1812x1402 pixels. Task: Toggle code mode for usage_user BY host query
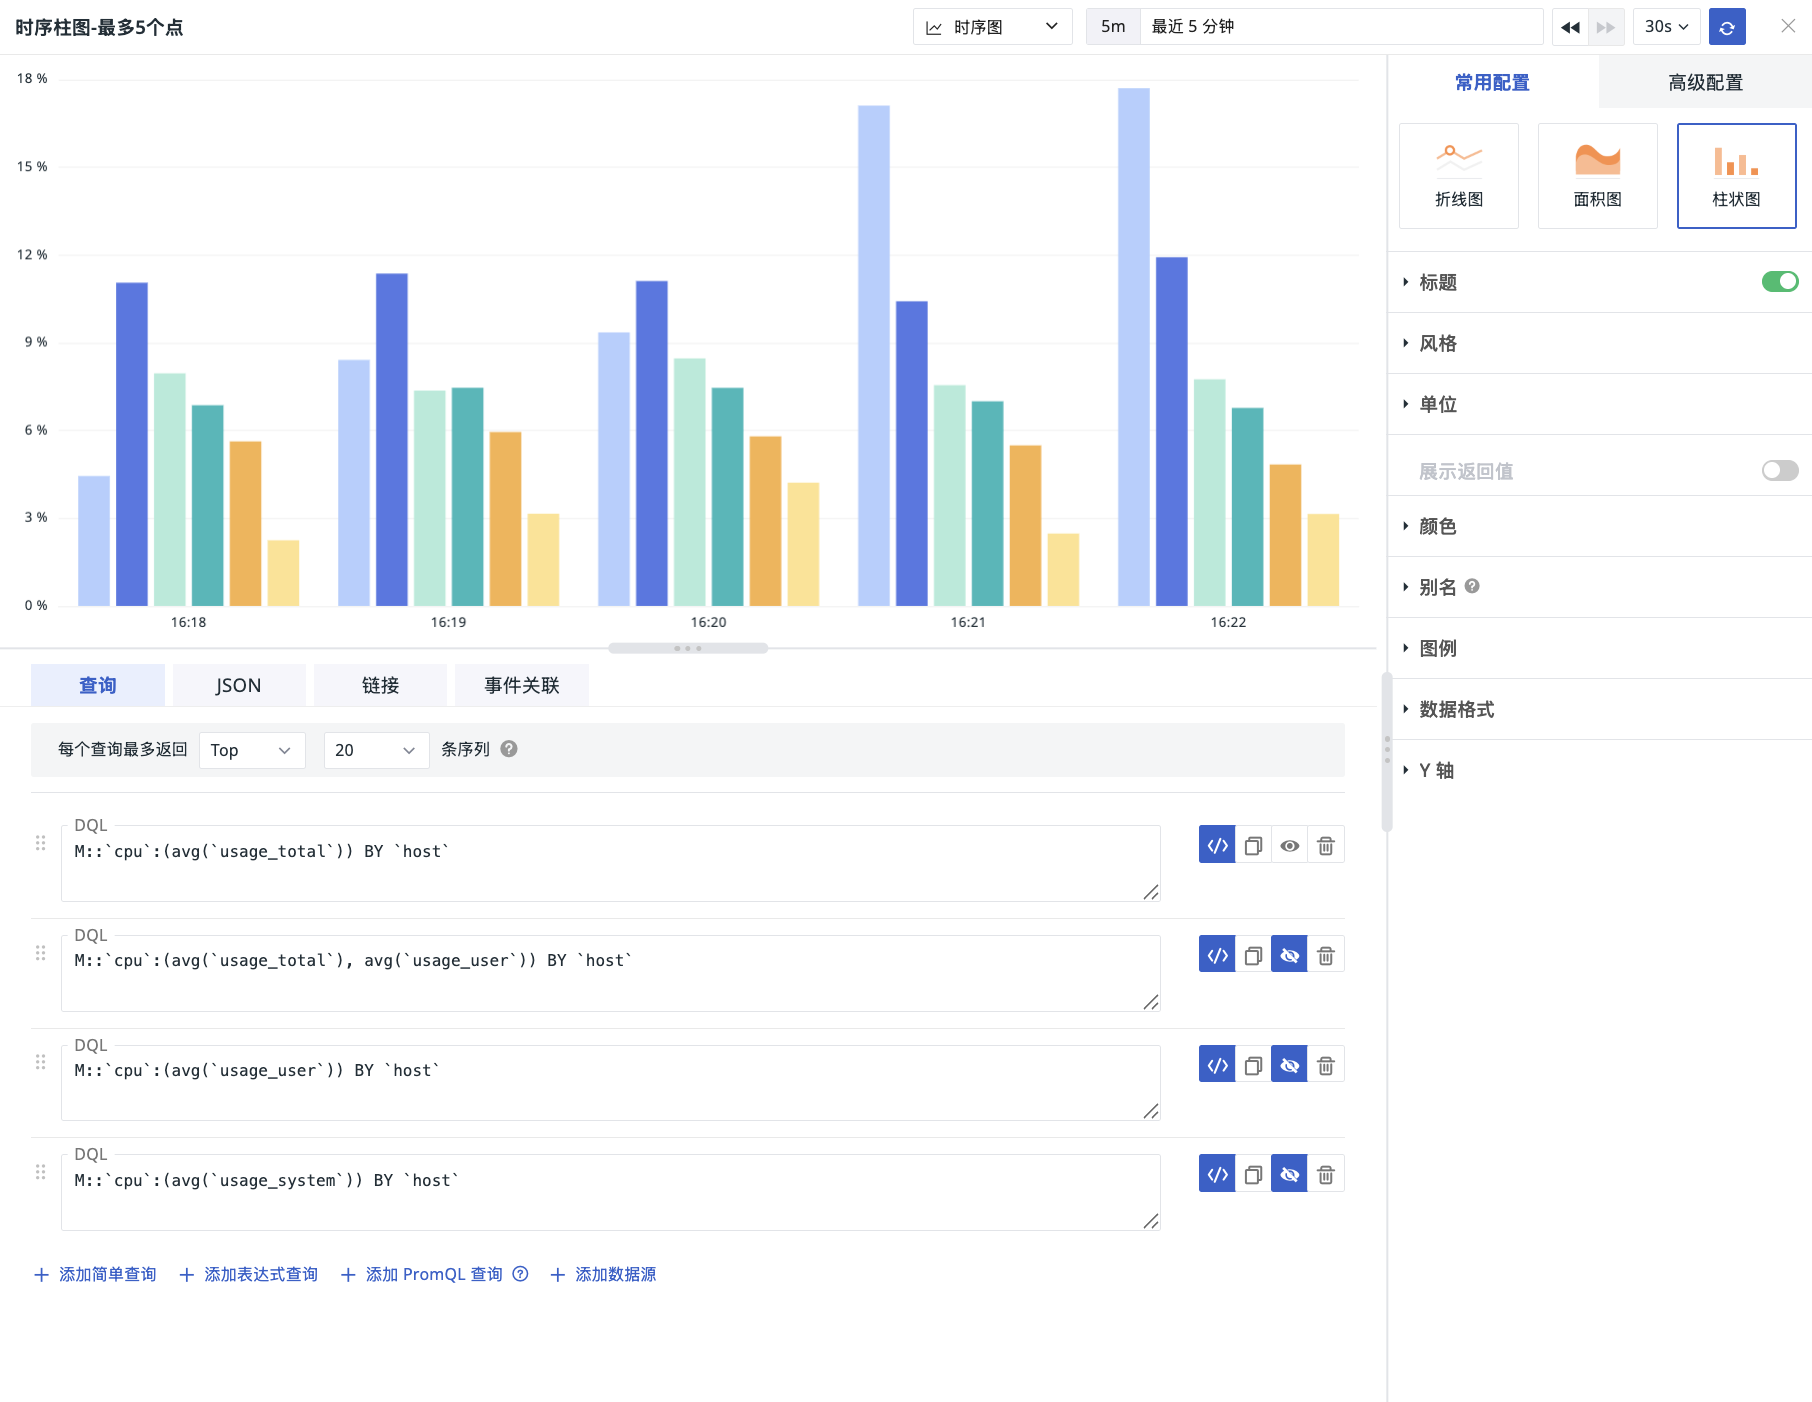tap(1217, 1066)
